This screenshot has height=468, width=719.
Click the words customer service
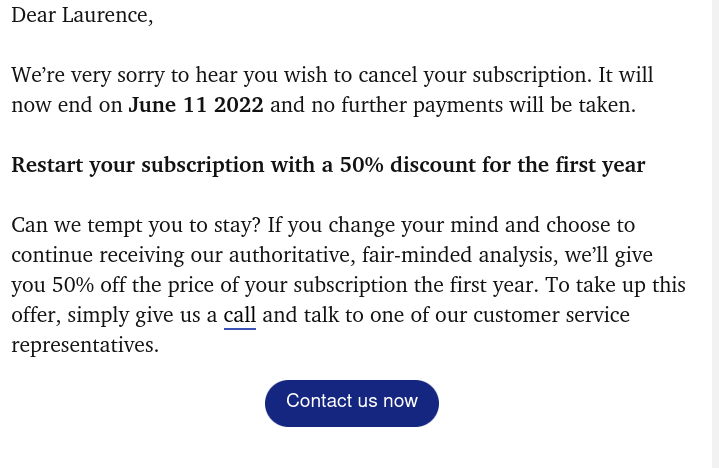pyautogui.click(x=552, y=315)
